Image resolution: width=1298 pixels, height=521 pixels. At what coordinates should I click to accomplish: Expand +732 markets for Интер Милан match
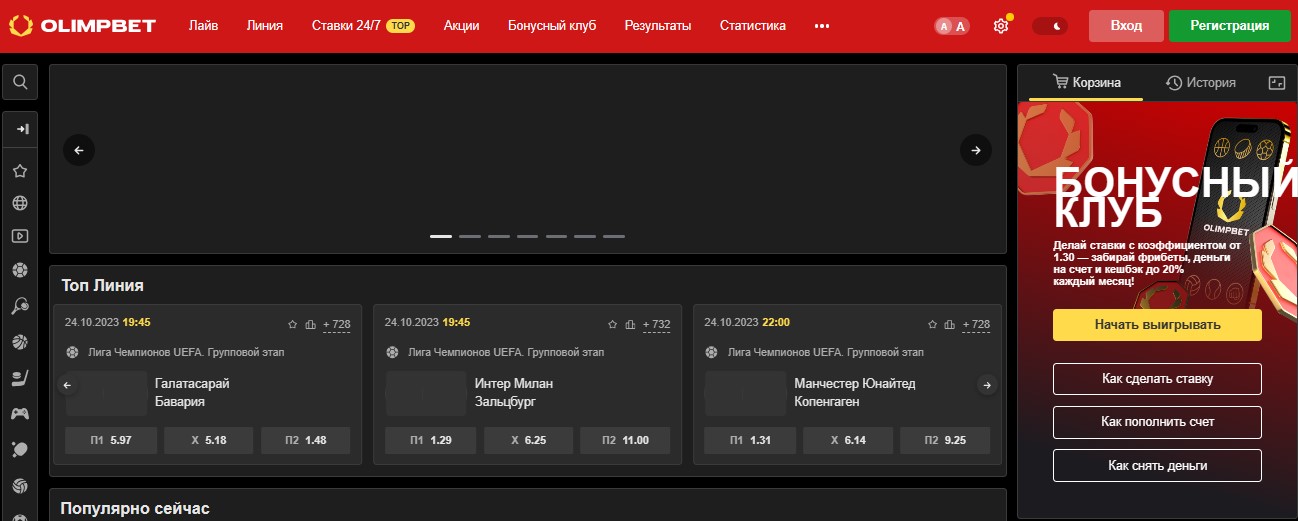tap(656, 324)
